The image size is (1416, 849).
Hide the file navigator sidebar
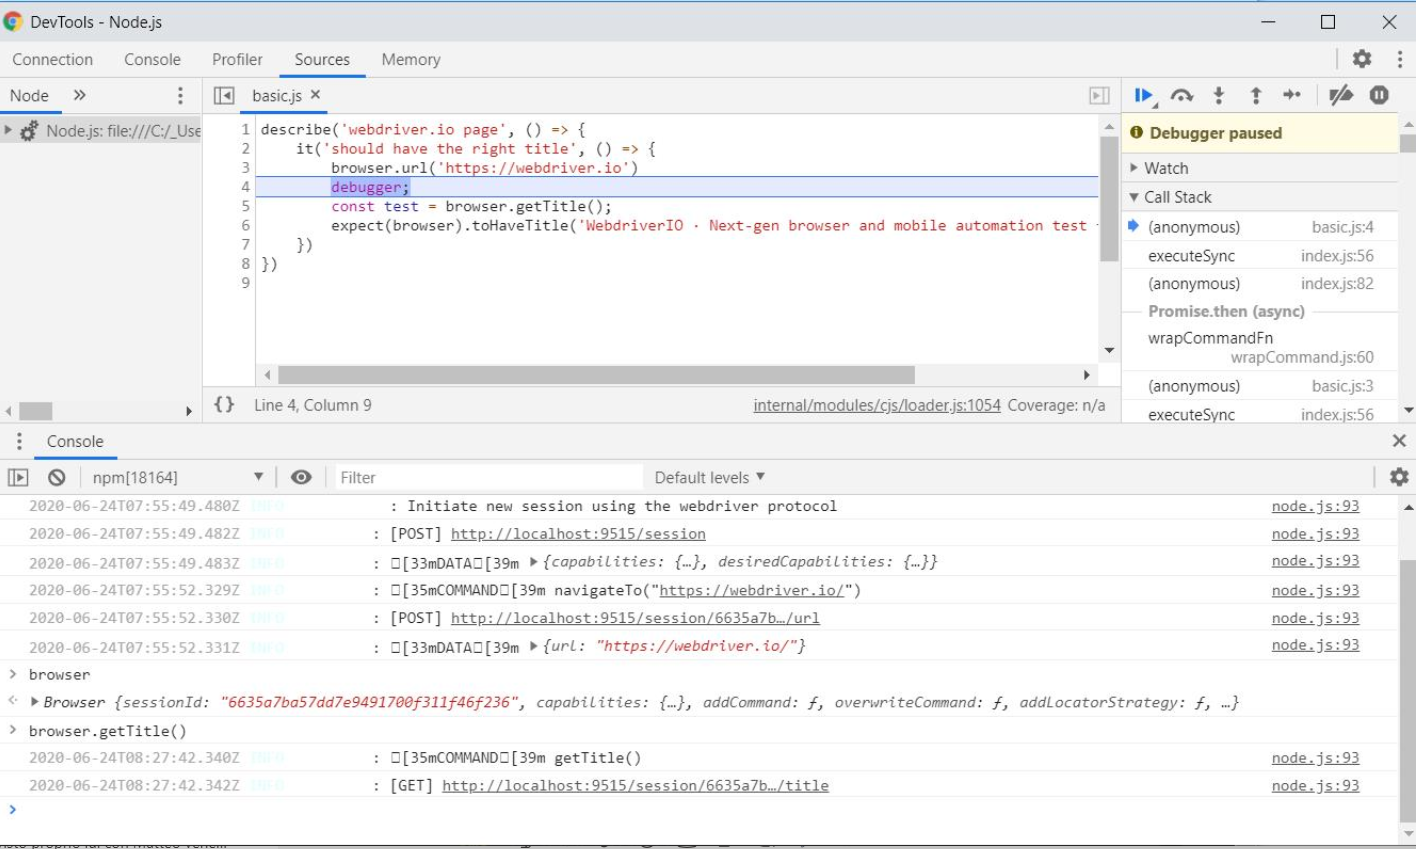(224, 96)
